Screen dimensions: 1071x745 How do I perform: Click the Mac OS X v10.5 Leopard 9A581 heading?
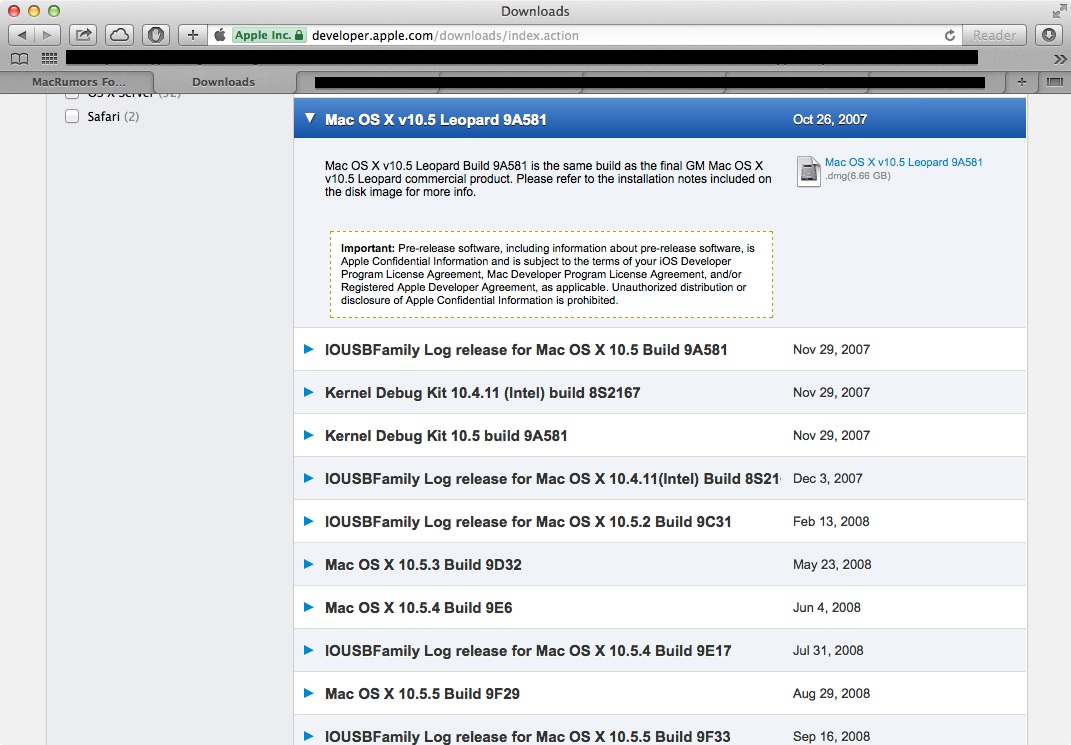pyautogui.click(x=436, y=120)
